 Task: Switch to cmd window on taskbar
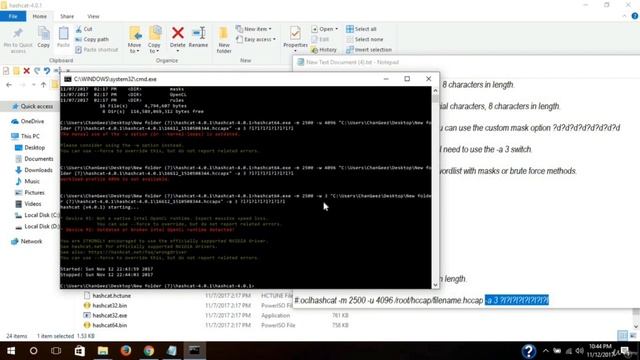pyautogui.click(x=195, y=351)
